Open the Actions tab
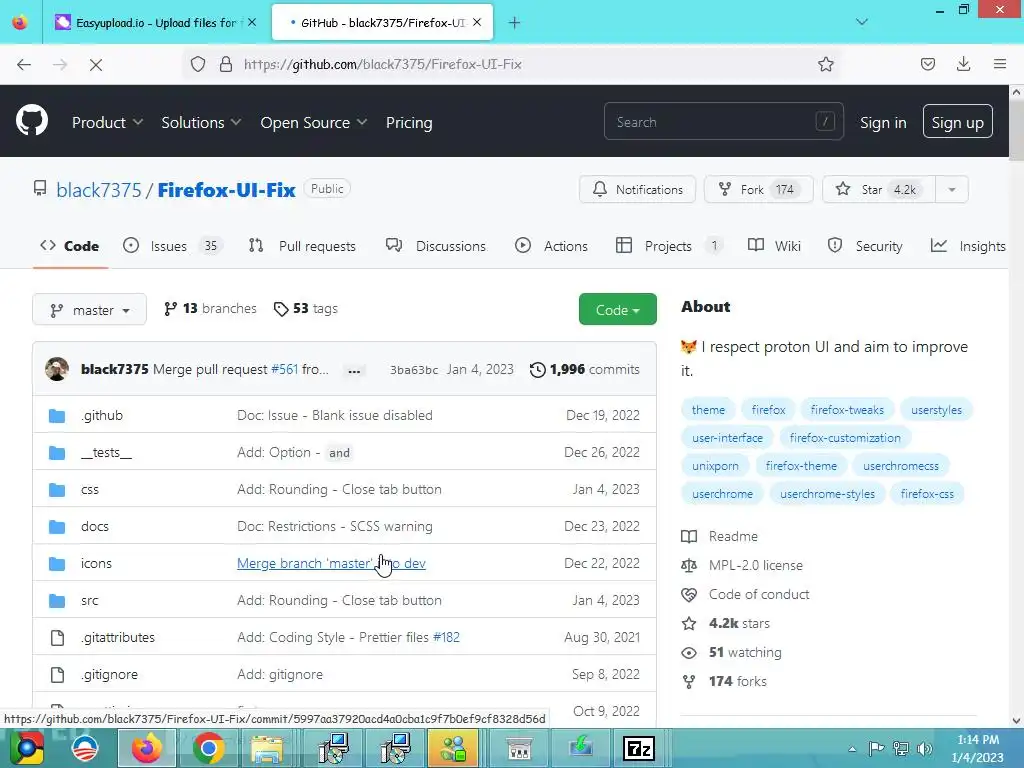 [x=551, y=246]
